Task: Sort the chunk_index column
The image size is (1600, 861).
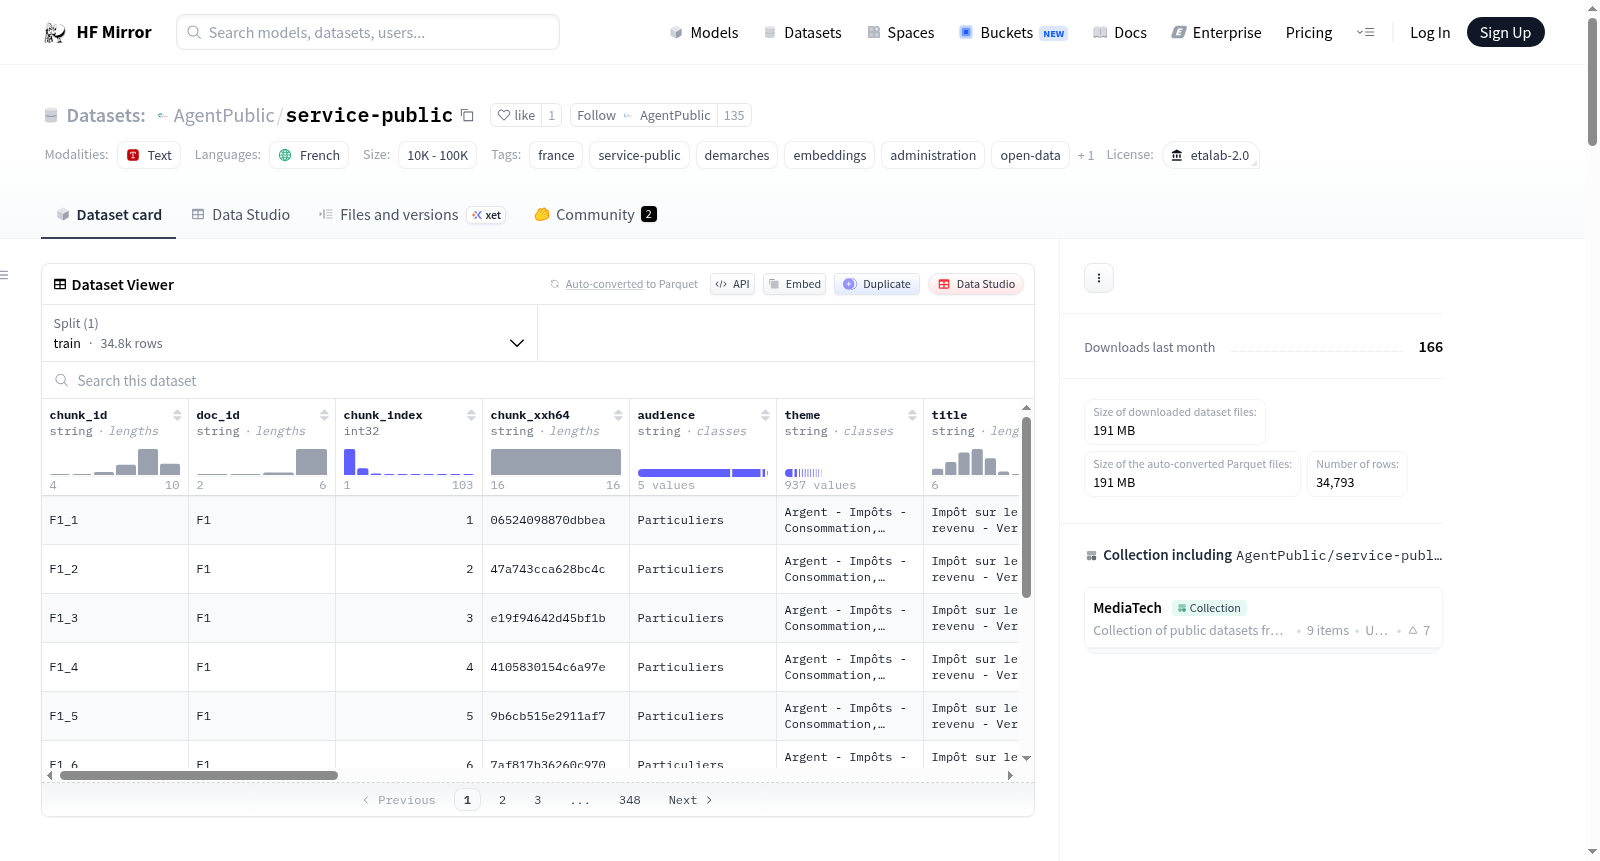Action: coord(471,415)
